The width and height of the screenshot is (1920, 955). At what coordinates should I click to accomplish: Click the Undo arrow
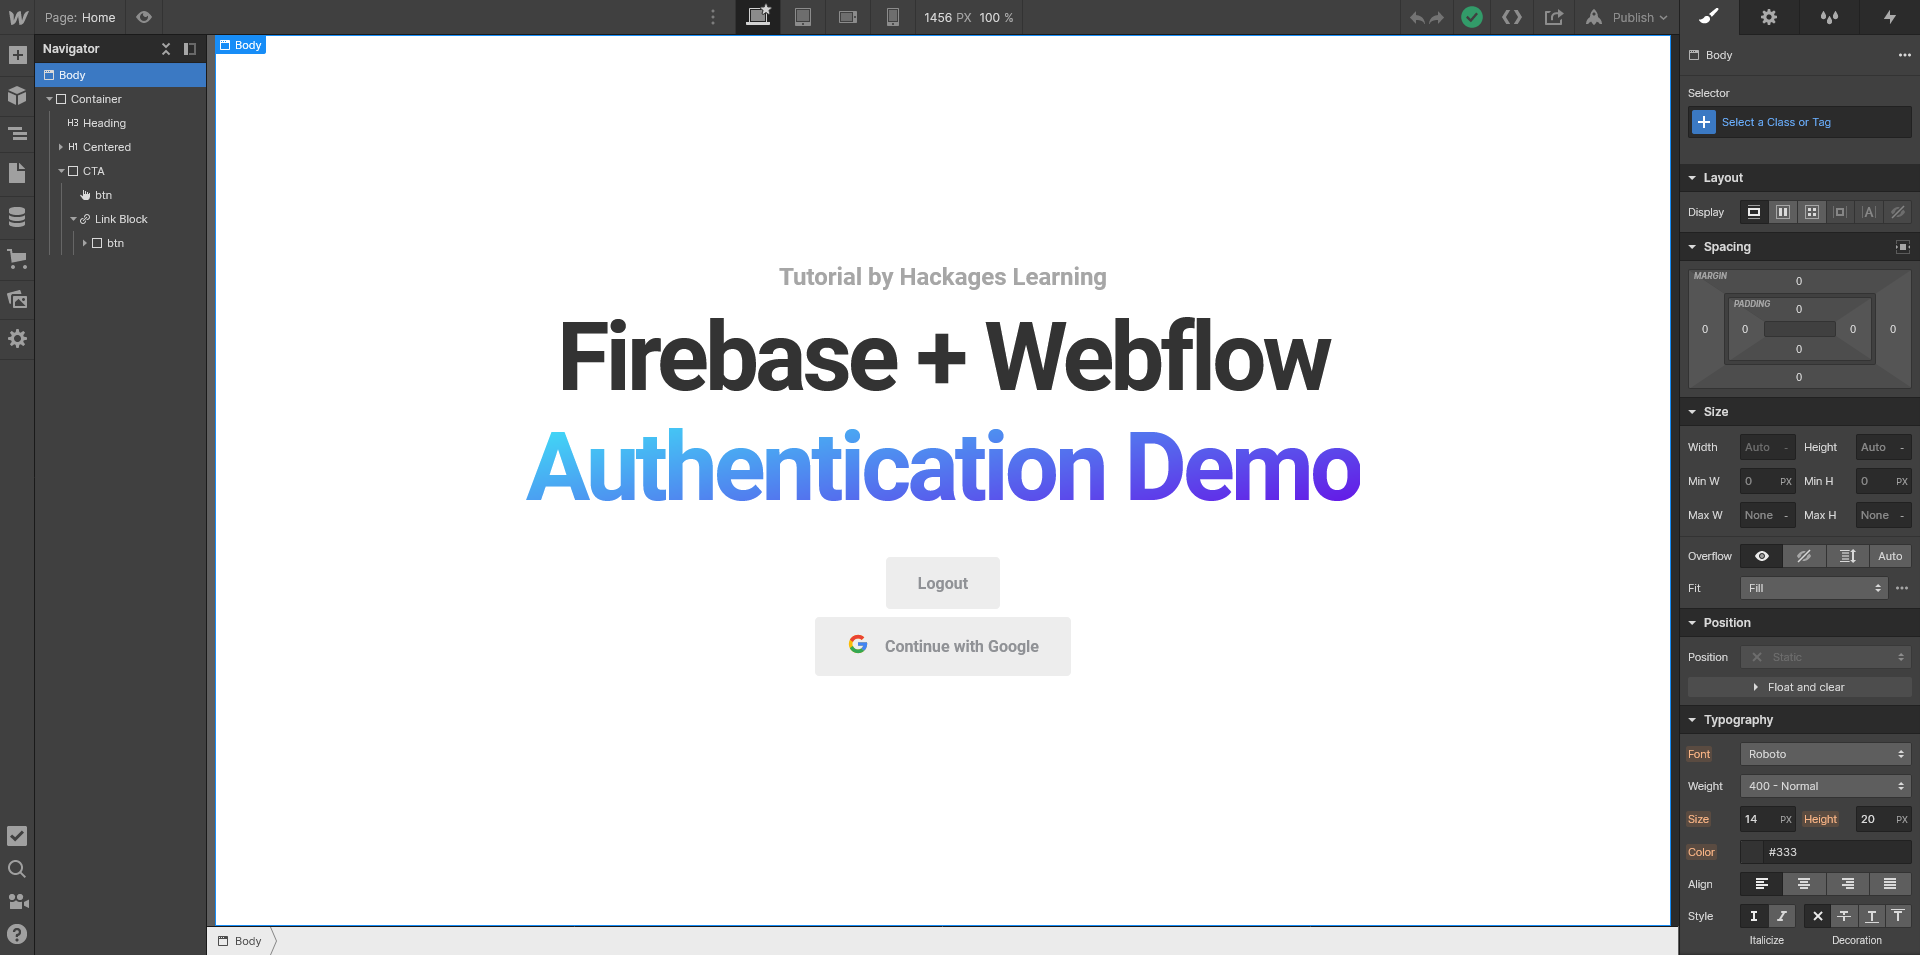pyautogui.click(x=1417, y=18)
